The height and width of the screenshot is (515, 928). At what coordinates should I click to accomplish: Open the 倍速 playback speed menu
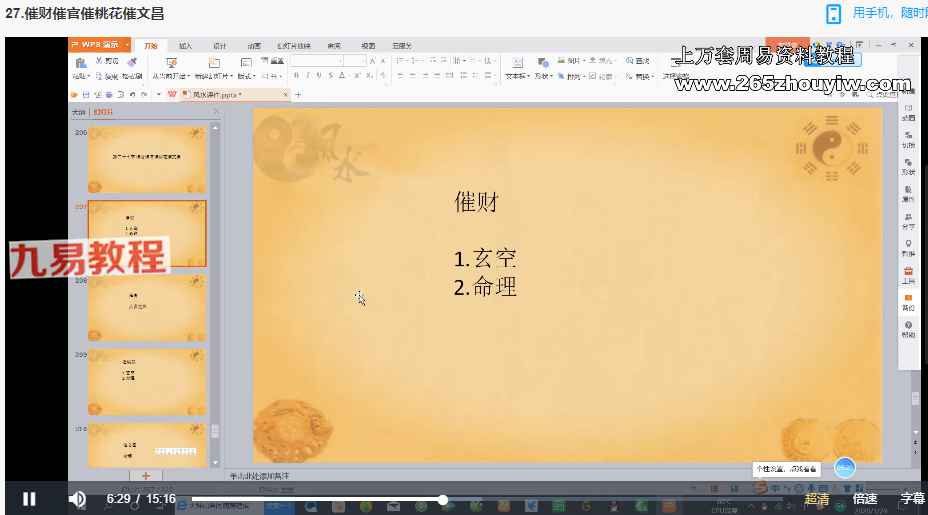[x=865, y=499]
